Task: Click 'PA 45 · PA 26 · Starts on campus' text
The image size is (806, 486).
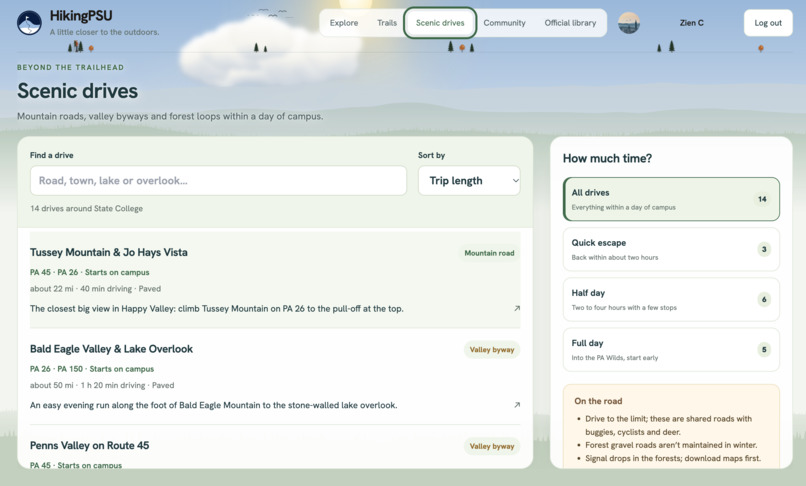Action: 89,273
